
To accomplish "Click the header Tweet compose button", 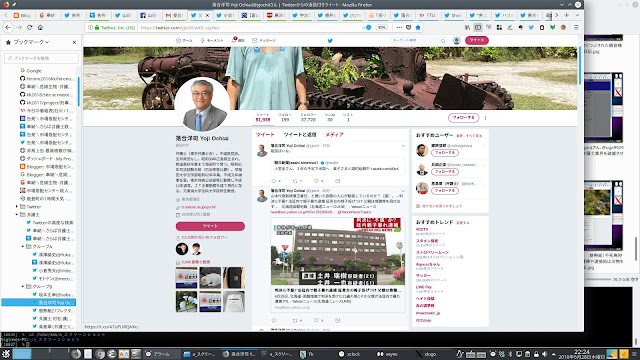I will click(x=476, y=40).
